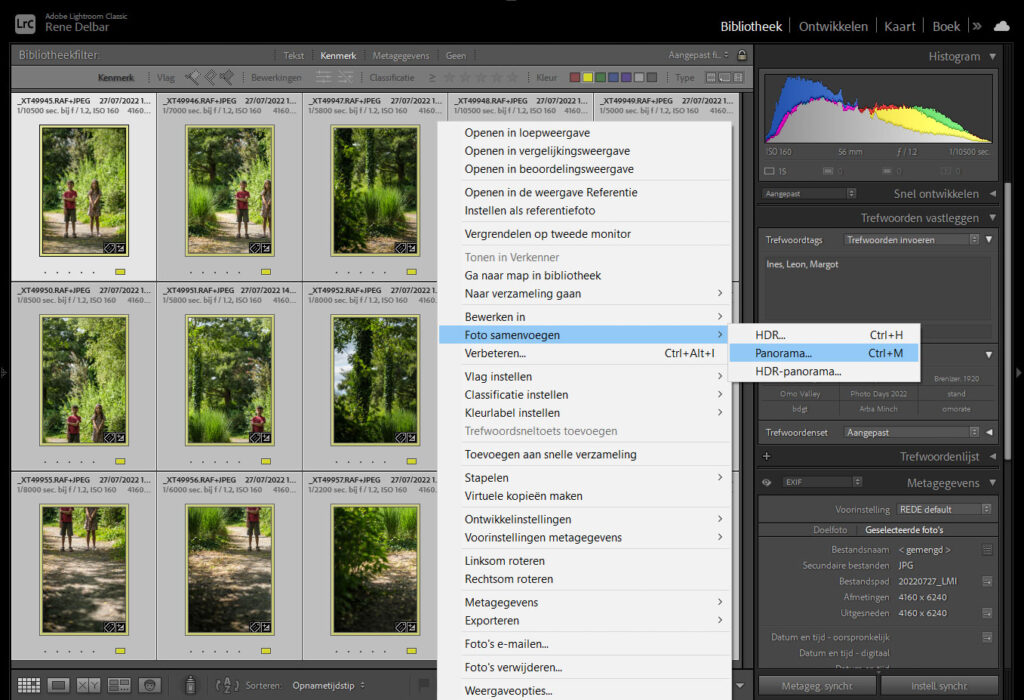
Task: Toggle the flag button in bottom toolbar
Action: 424,685
